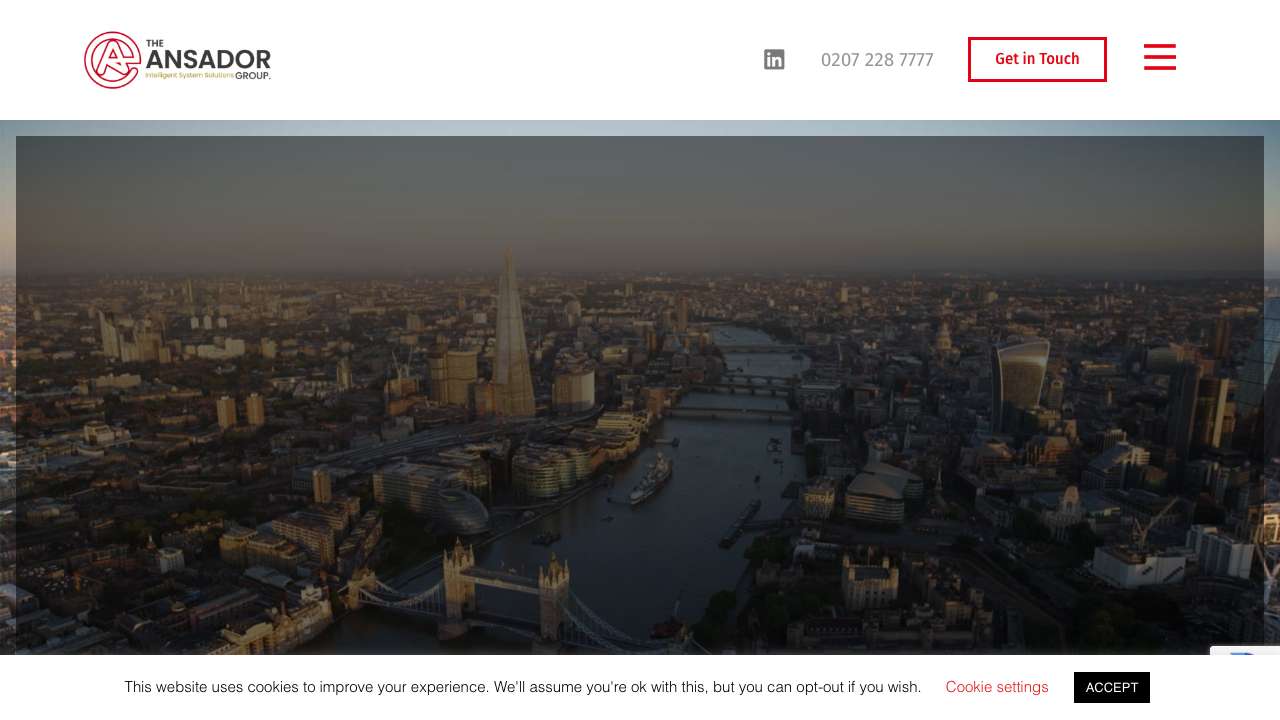The height and width of the screenshot is (720, 1280).
Task: Click the HMS Belfast ship on the river
Action: (650, 480)
